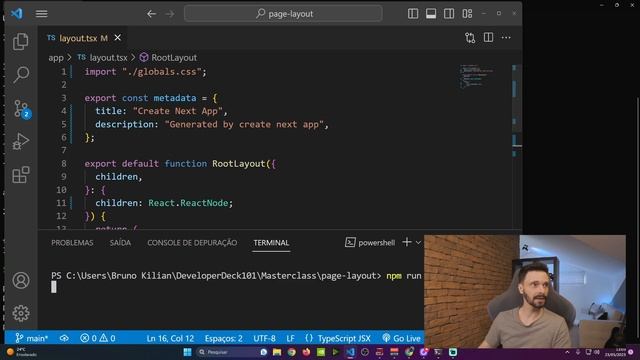Click the word metadata in line 3
640x360 pixels.
pyautogui.click(x=175, y=98)
